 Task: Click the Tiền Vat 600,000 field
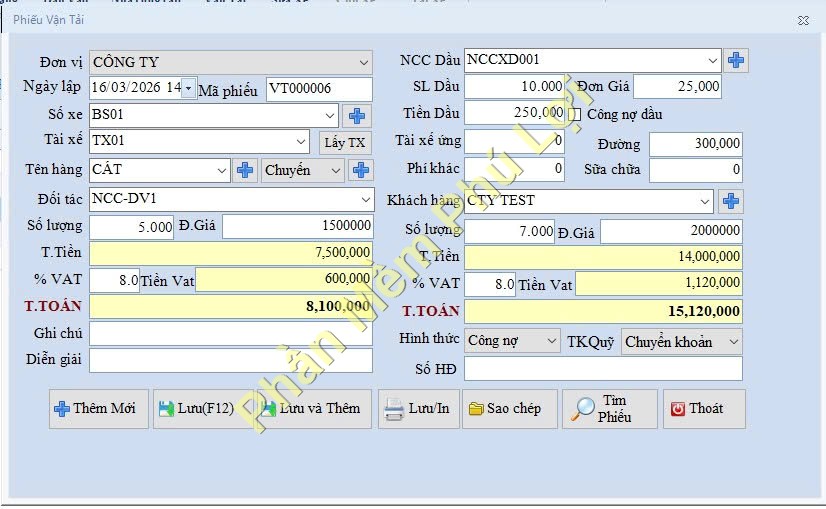click(284, 279)
